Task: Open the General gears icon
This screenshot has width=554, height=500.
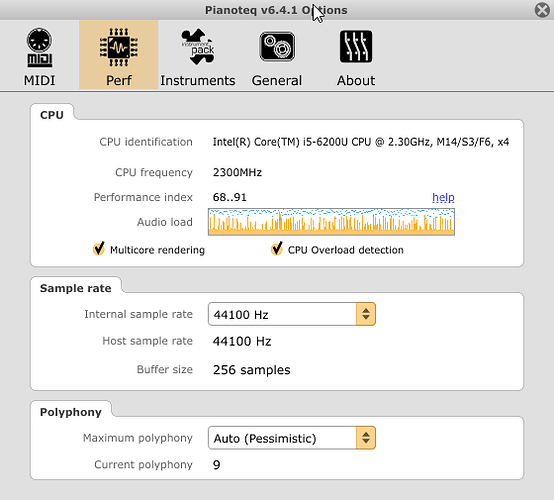Action: click(x=277, y=47)
